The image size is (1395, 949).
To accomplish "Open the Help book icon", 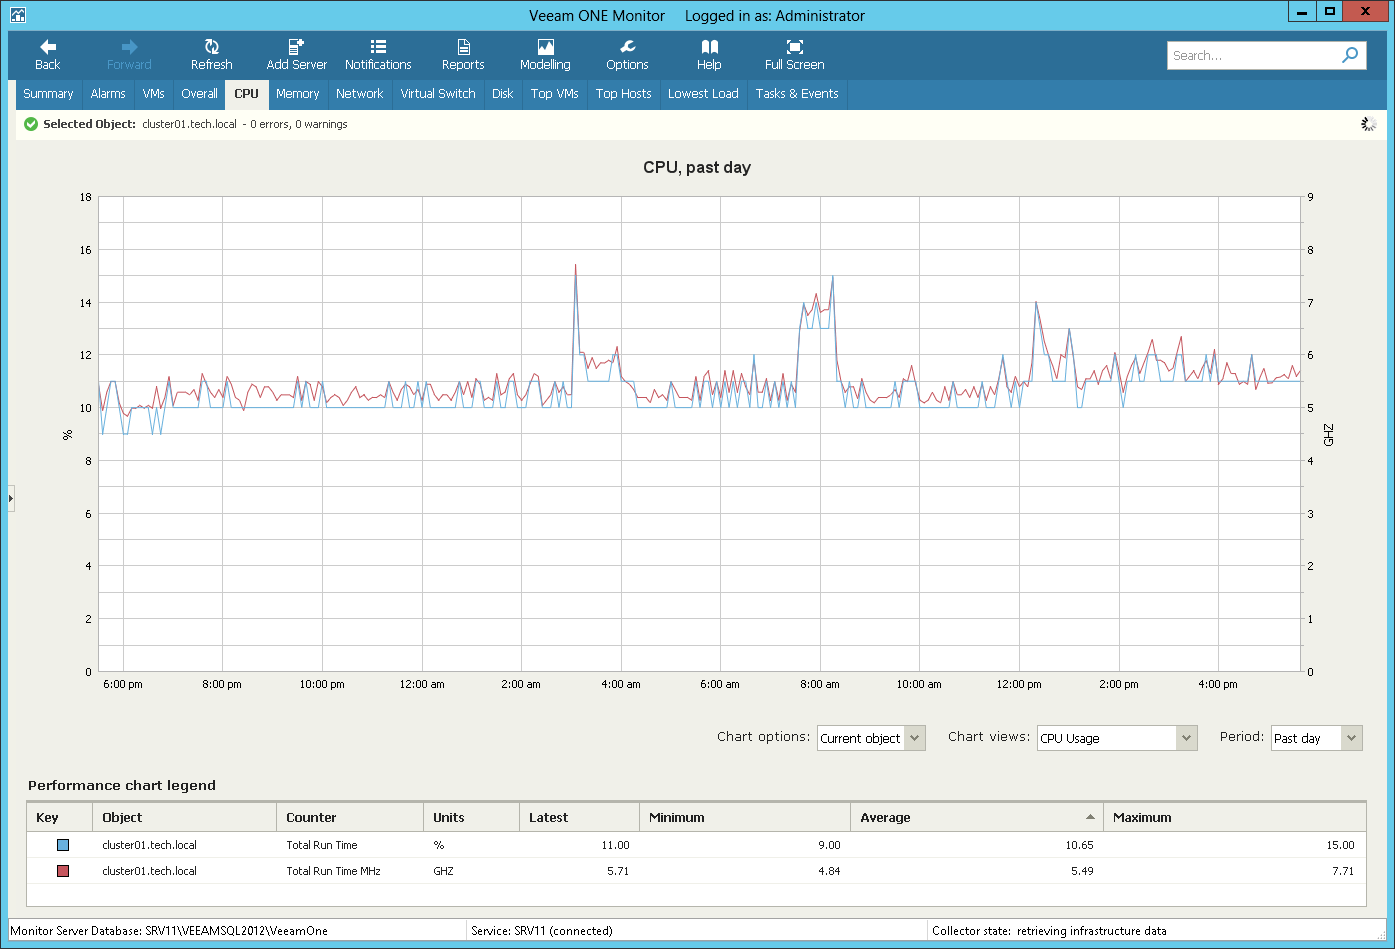I will (x=709, y=47).
